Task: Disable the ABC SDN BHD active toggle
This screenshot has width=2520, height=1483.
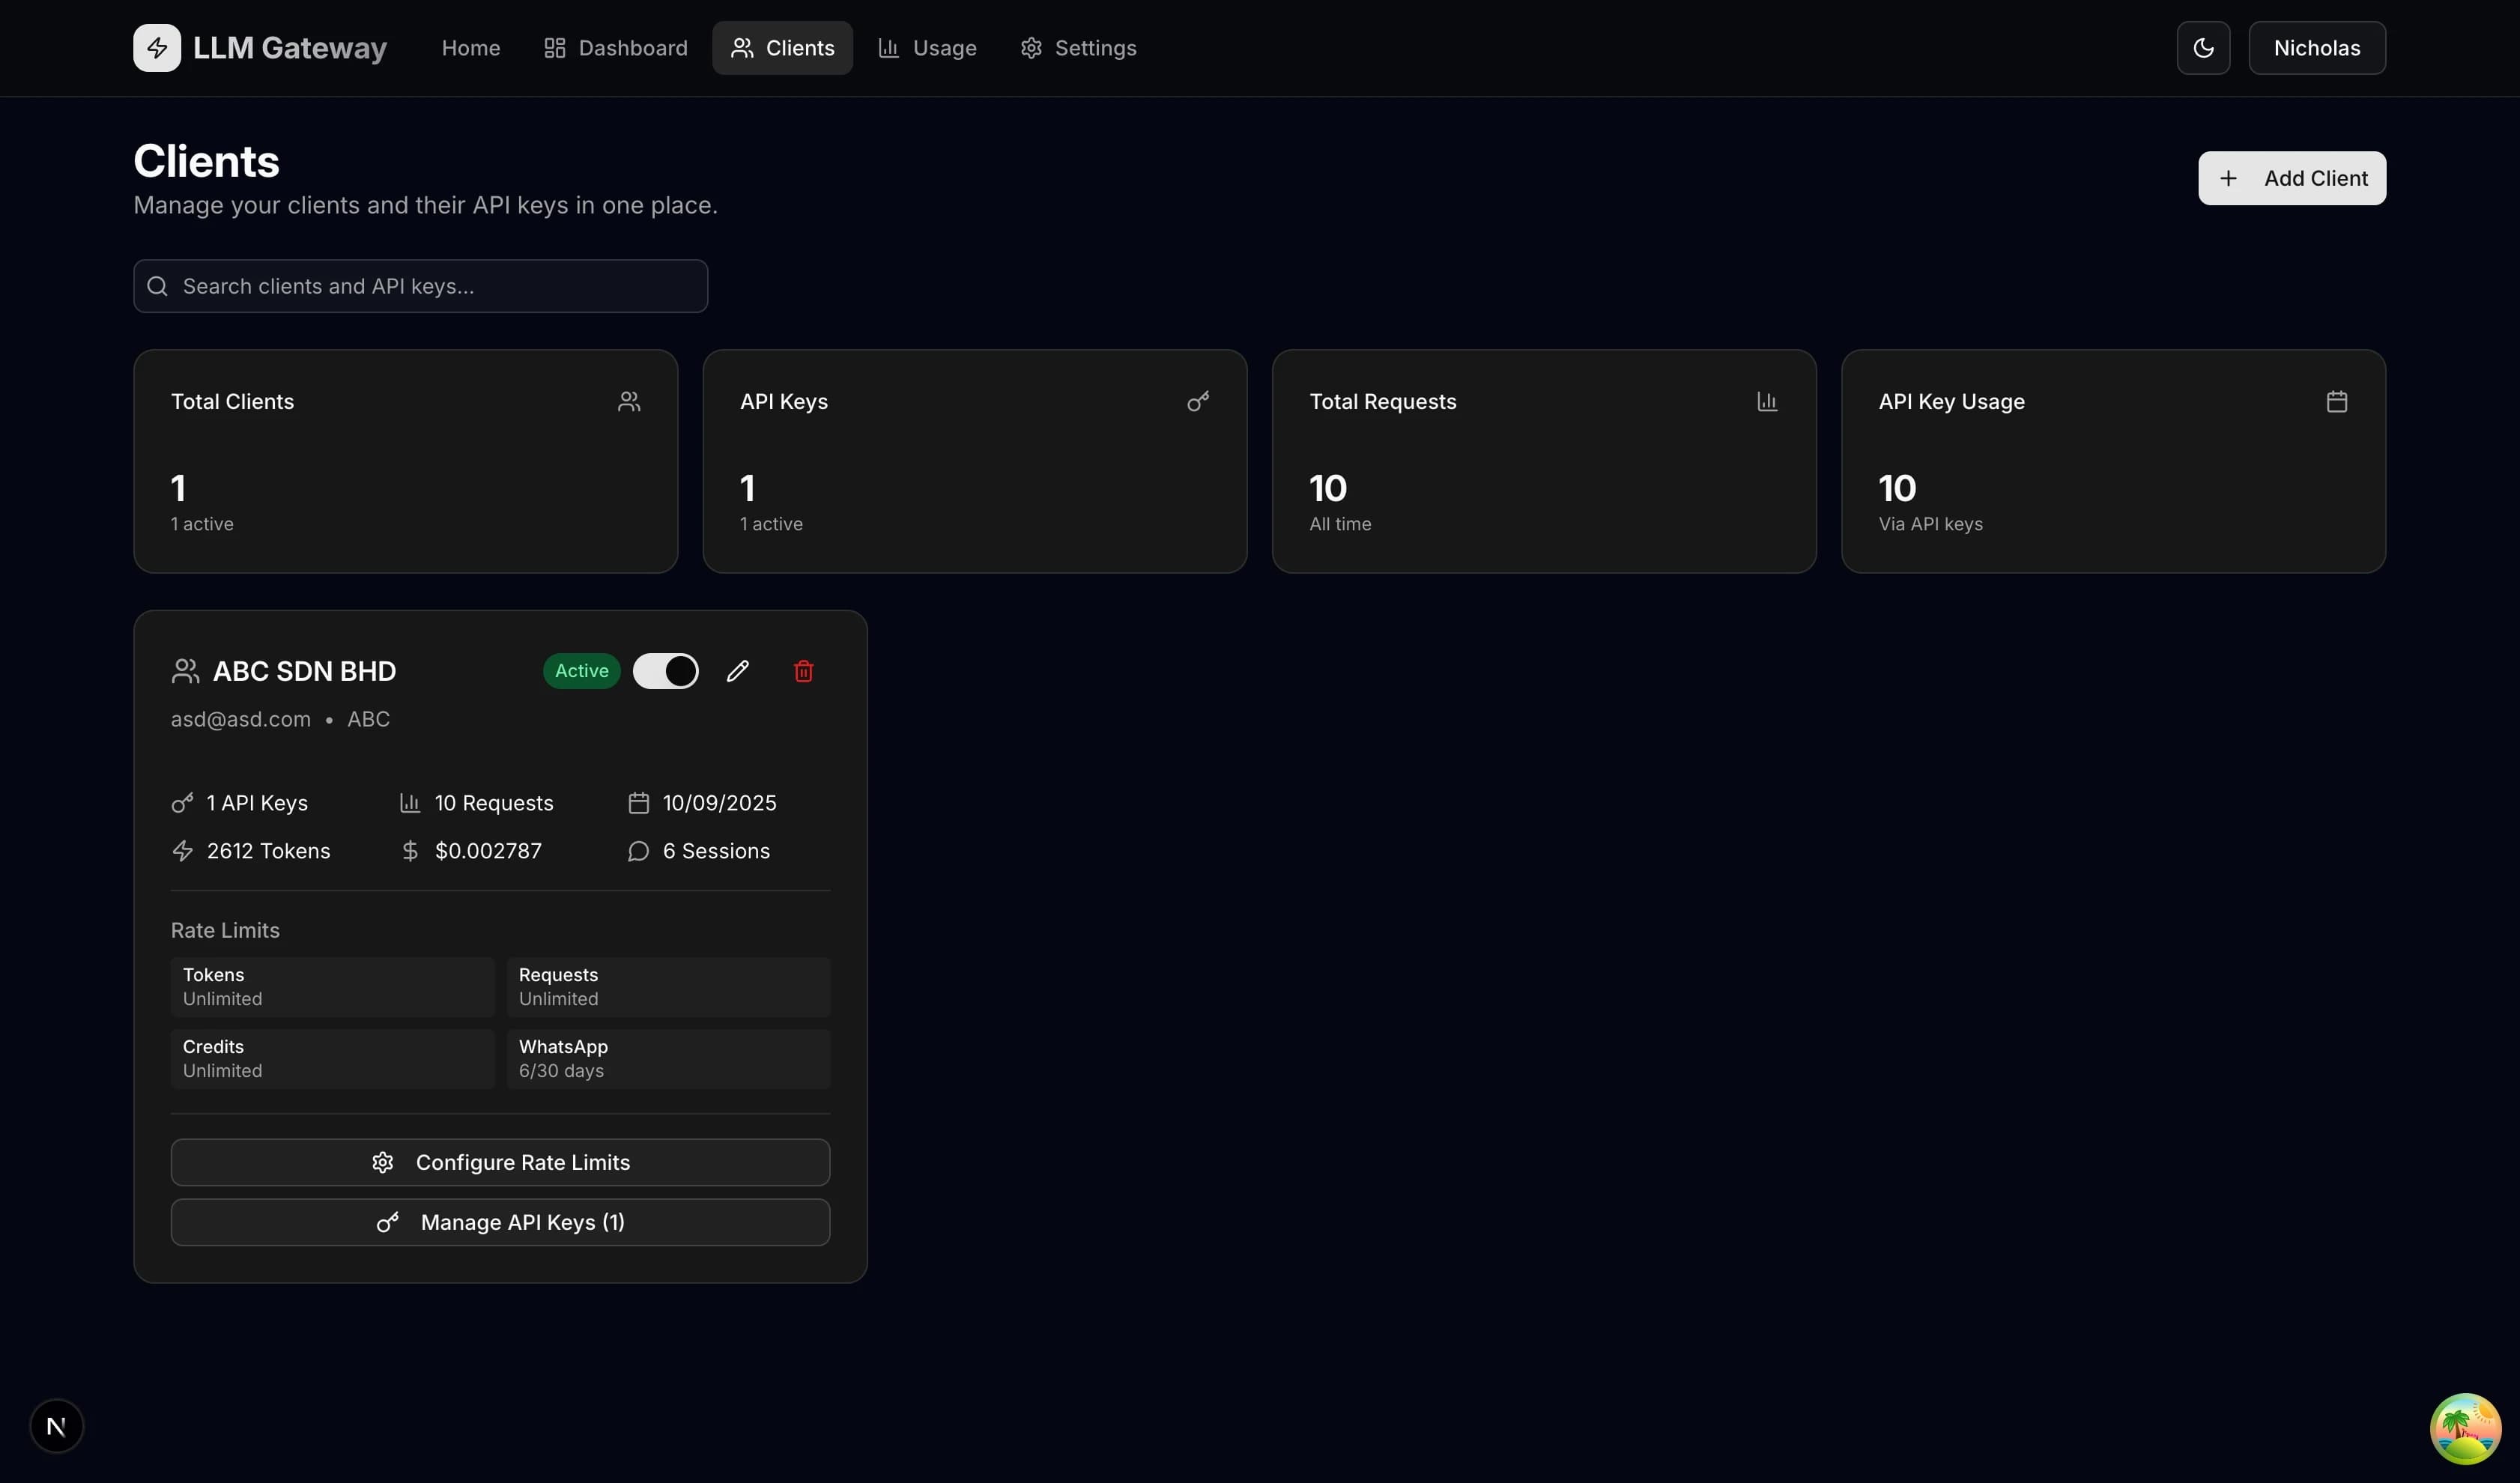Action: tap(665, 671)
